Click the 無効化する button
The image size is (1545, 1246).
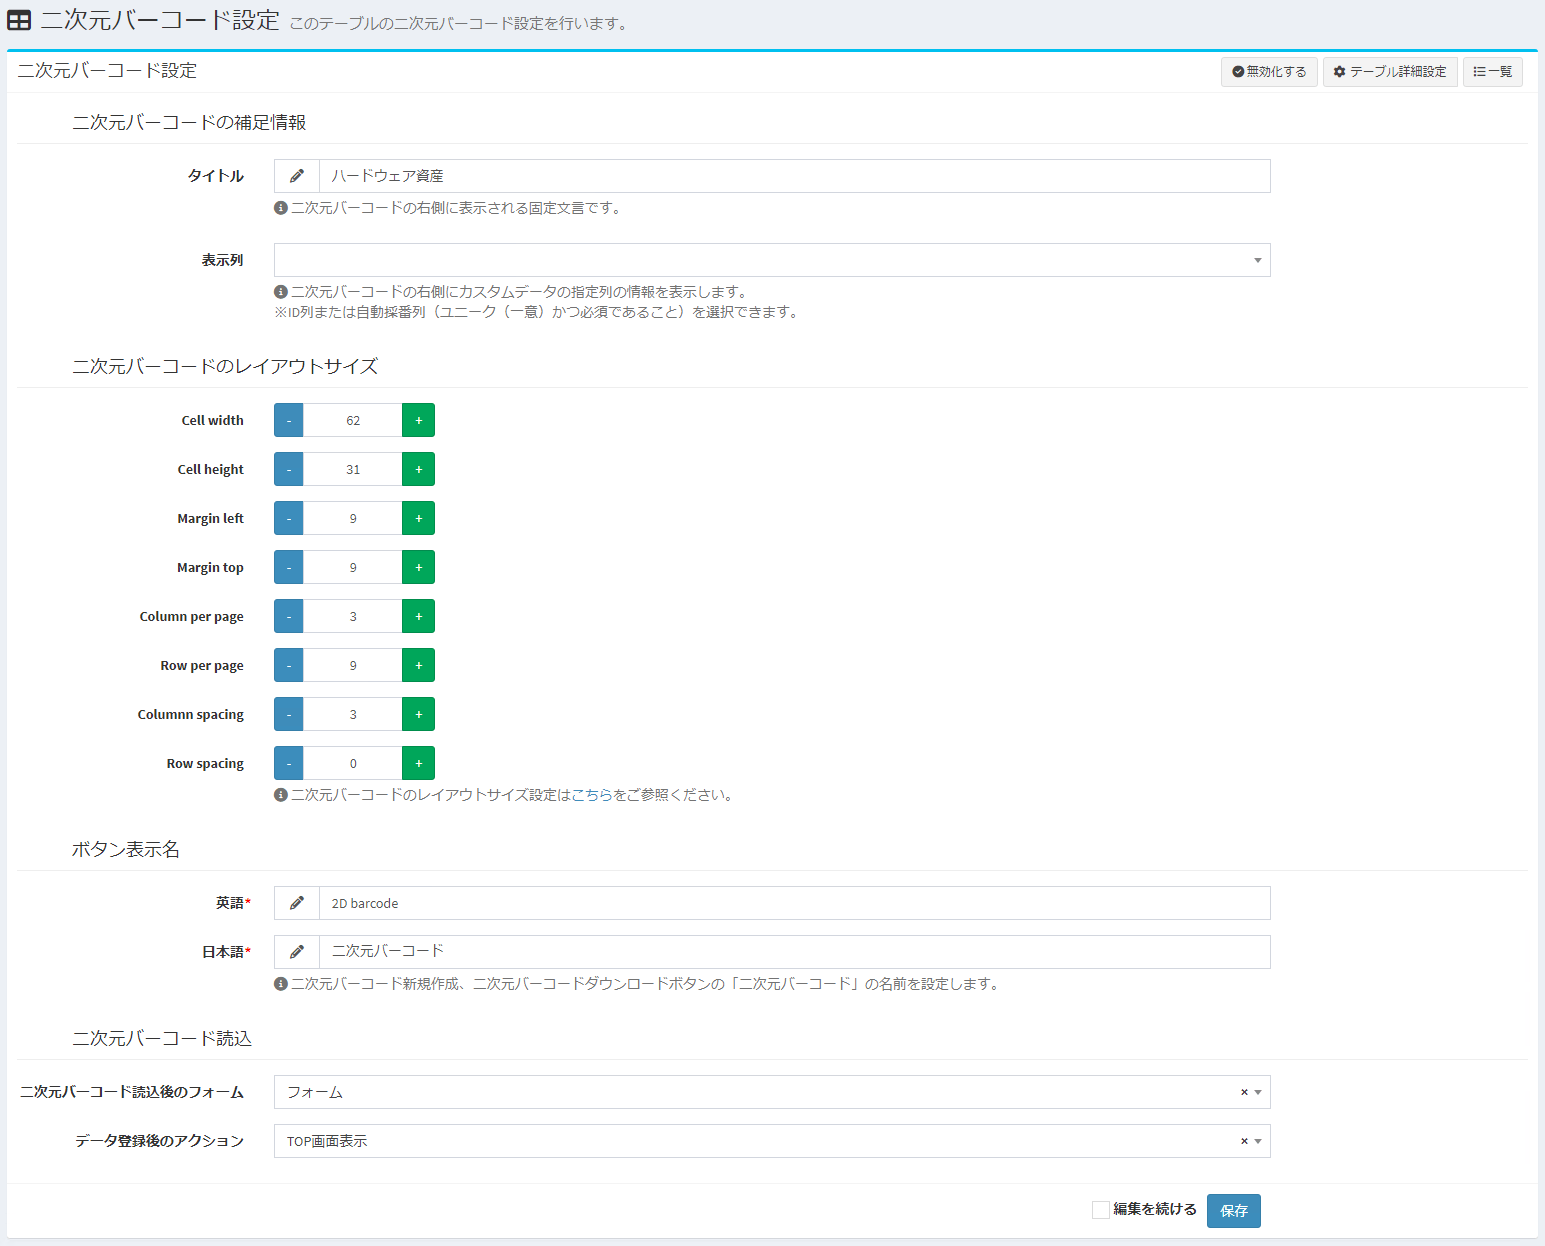pyautogui.click(x=1269, y=72)
